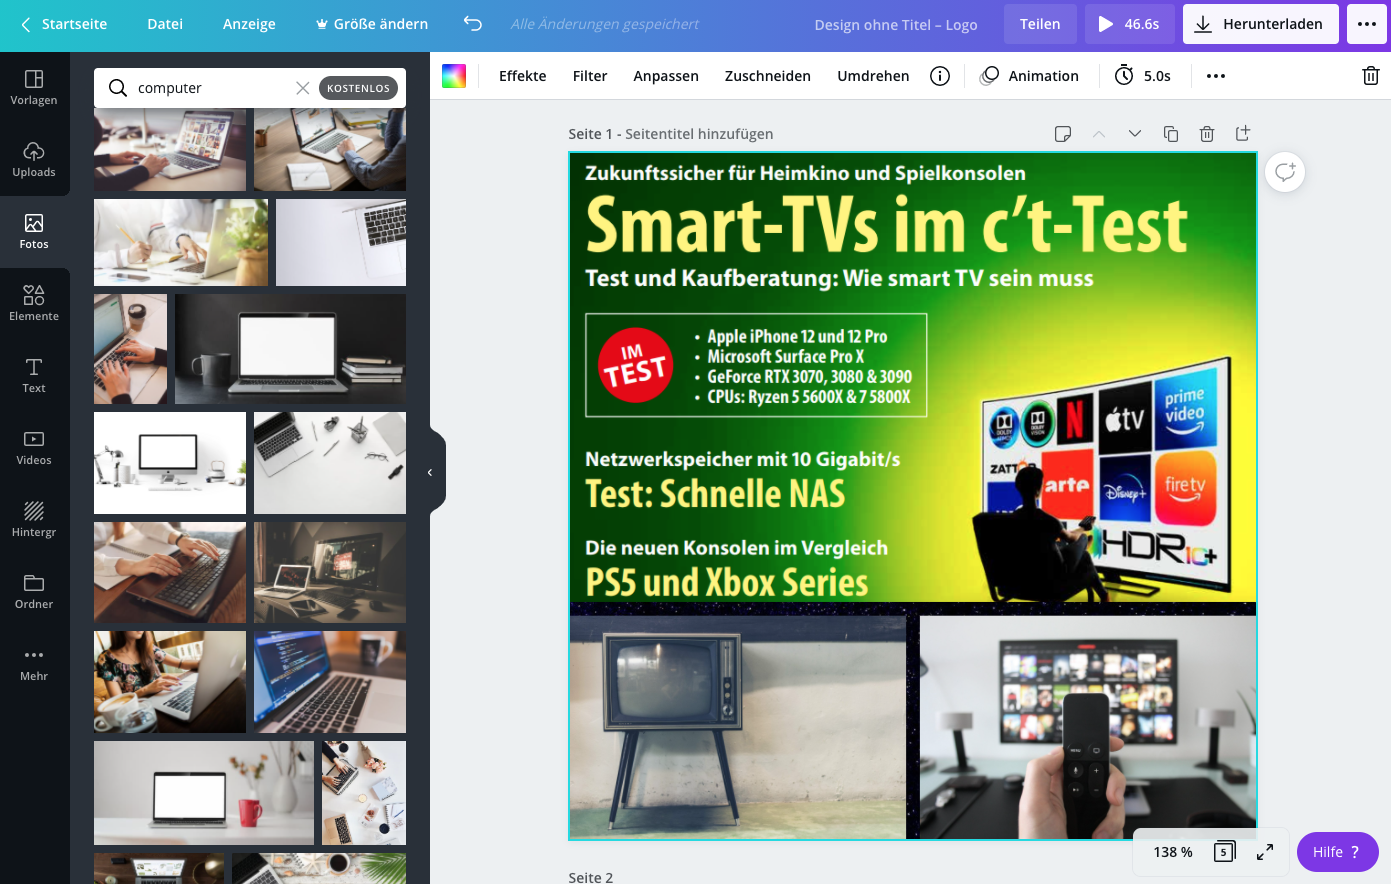Select the laptop with red mug photo
The image size is (1391, 884).
[x=204, y=793]
